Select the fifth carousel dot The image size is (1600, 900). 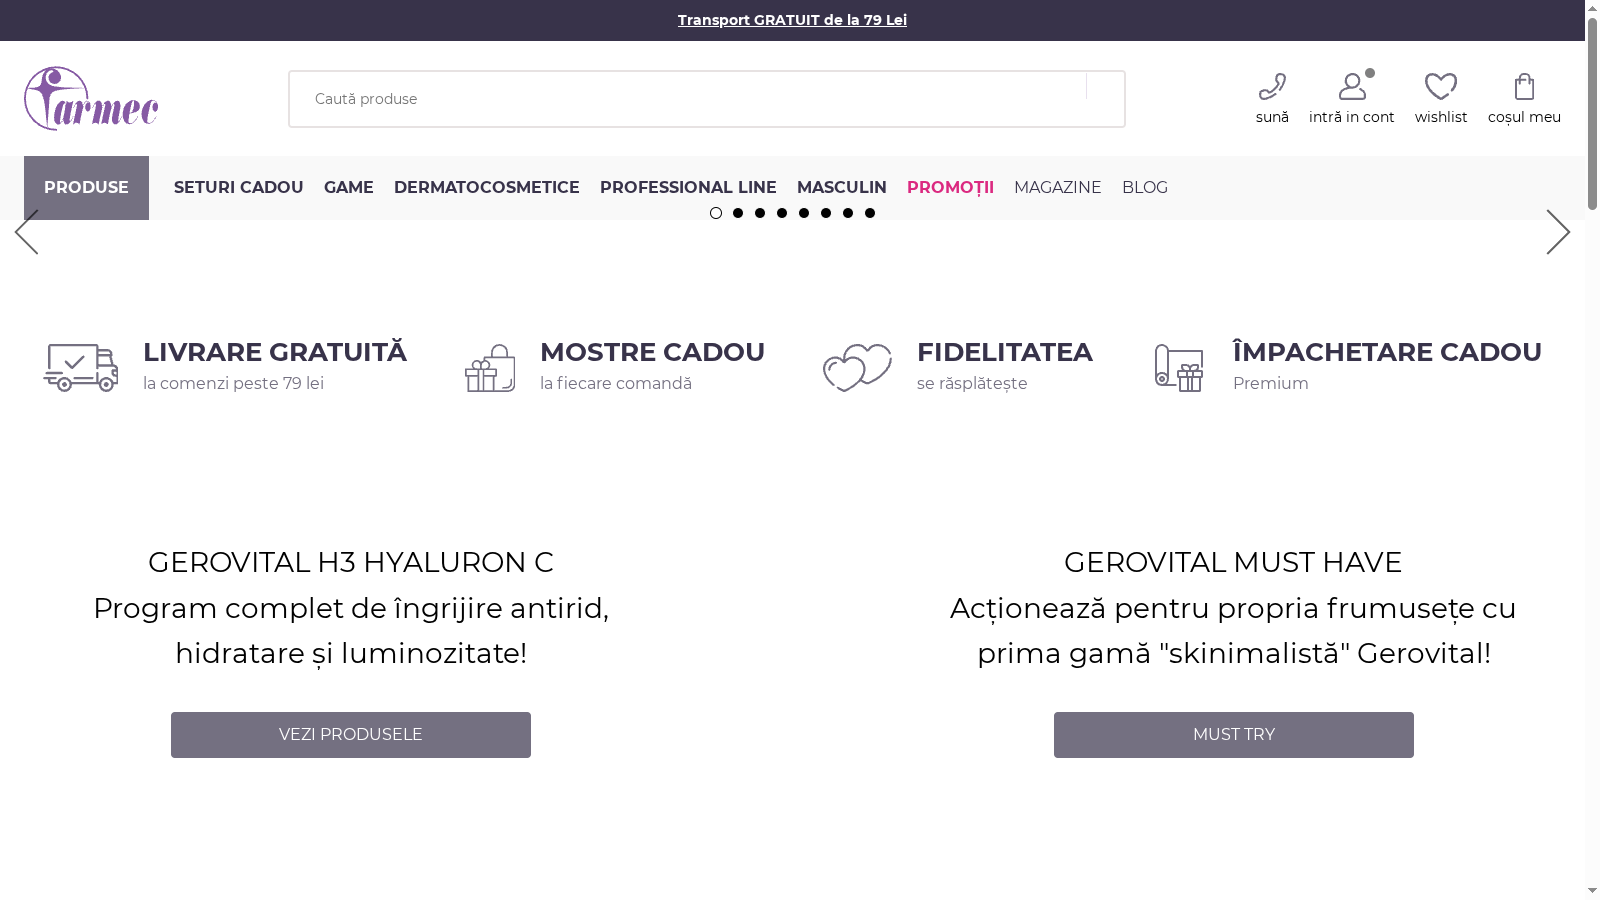point(804,213)
